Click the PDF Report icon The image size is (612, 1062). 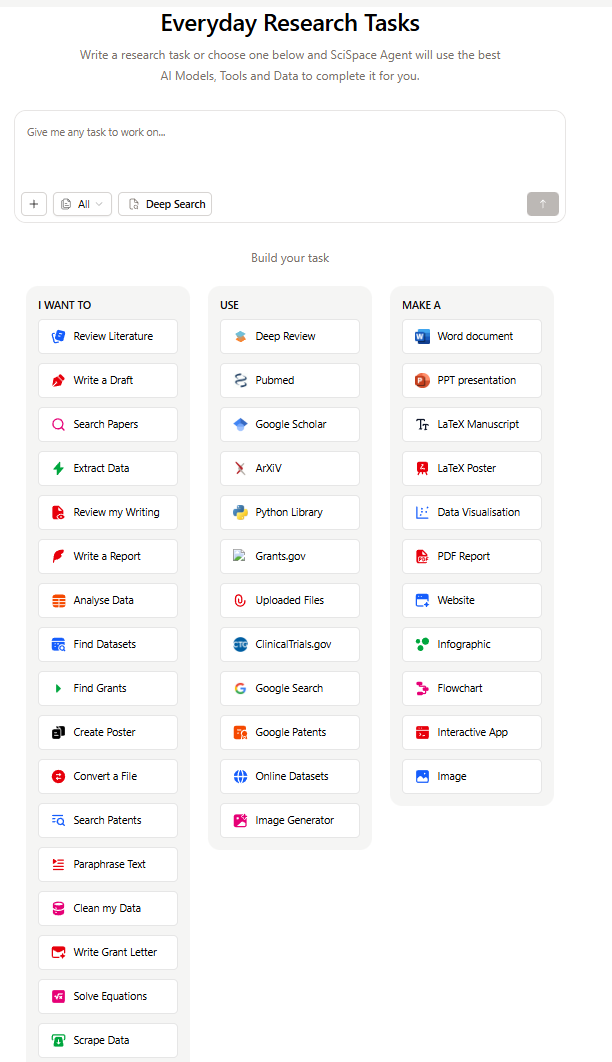click(422, 557)
